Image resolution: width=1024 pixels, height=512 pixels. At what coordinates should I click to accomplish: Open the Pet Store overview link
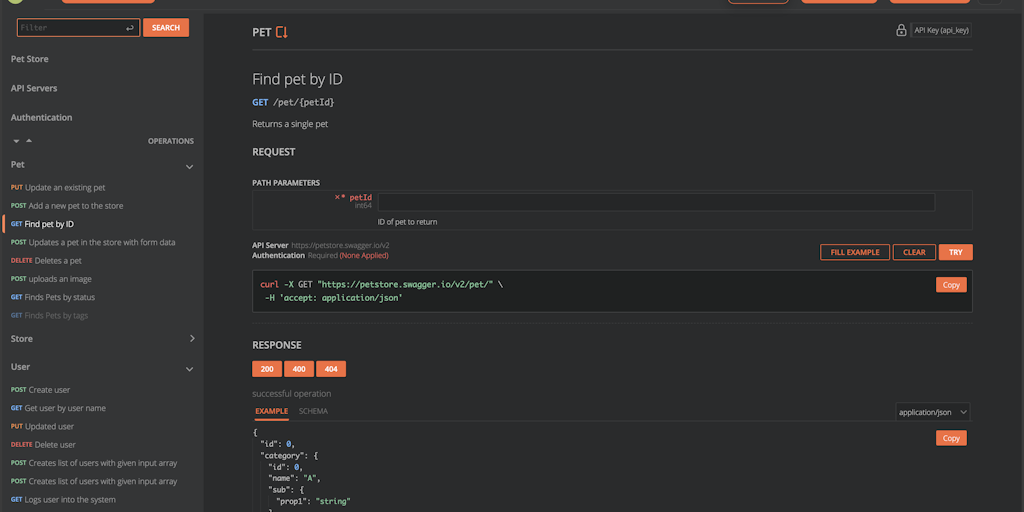[x=29, y=59]
